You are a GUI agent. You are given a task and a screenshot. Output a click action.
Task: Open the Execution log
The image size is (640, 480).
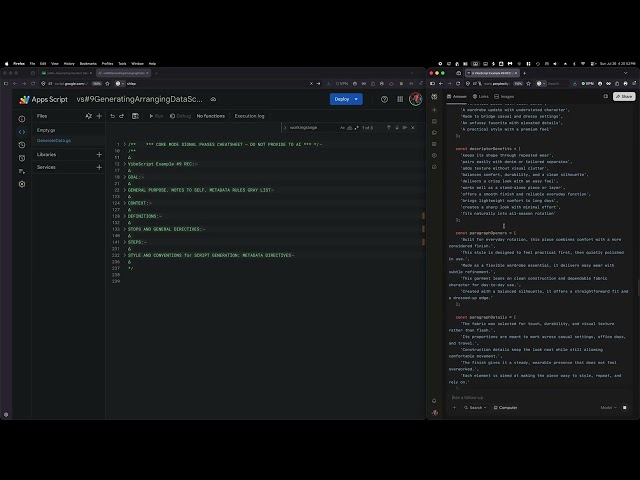click(x=249, y=116)
